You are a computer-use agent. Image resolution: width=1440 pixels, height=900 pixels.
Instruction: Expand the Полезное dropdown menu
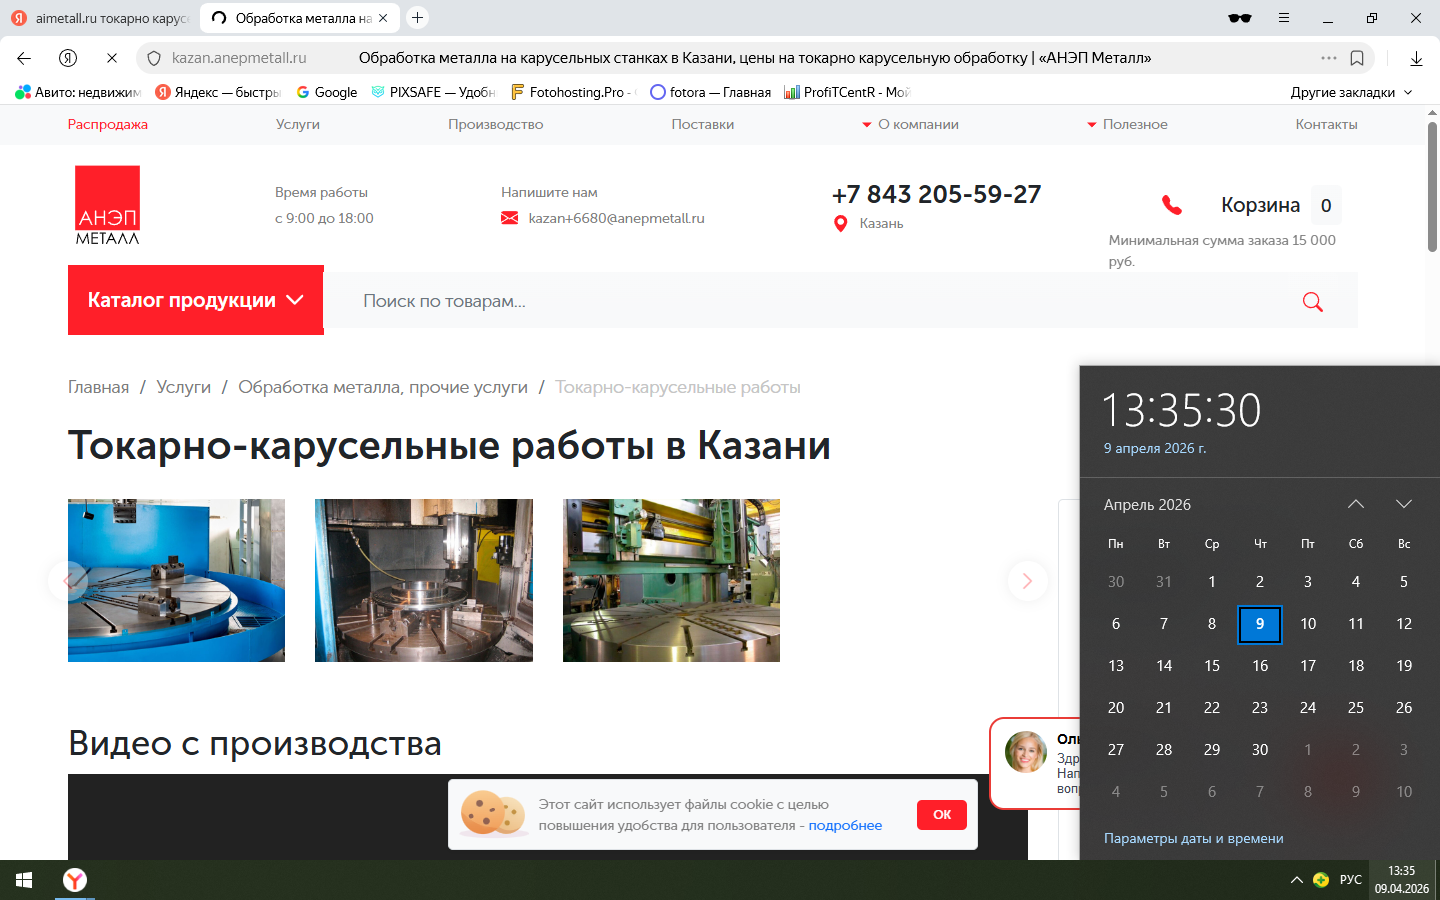(x=1128, y=125)
